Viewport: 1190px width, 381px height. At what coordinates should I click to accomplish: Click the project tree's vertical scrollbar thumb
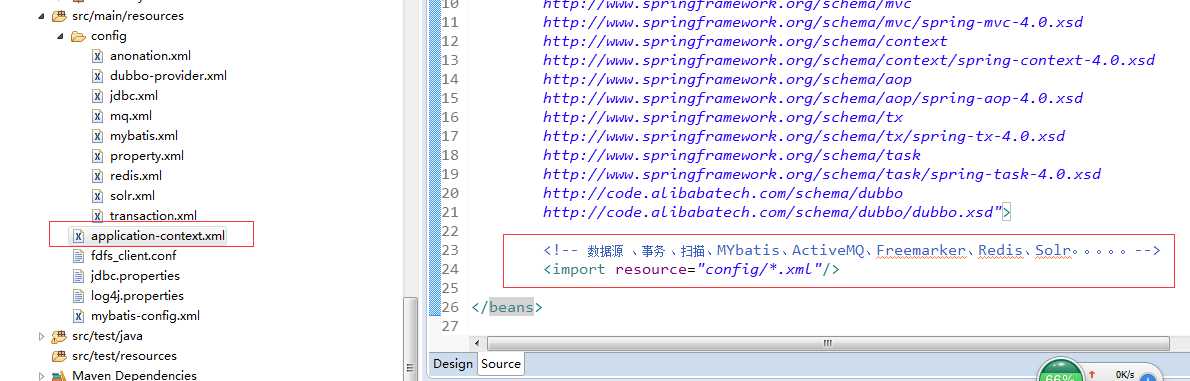click(410, 339)
